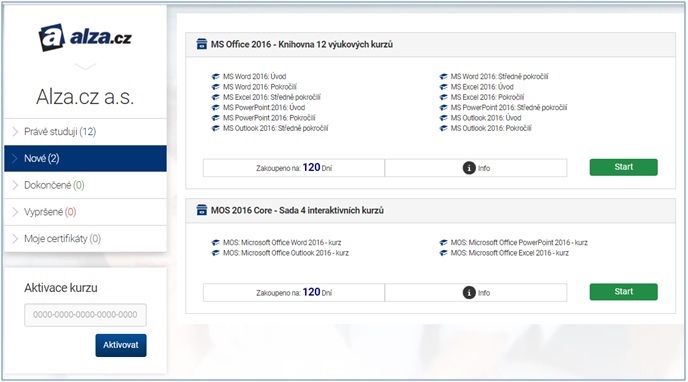Click MOS: Microsoft Office PowerPoint 2016 - kurz

click(519, 243)
